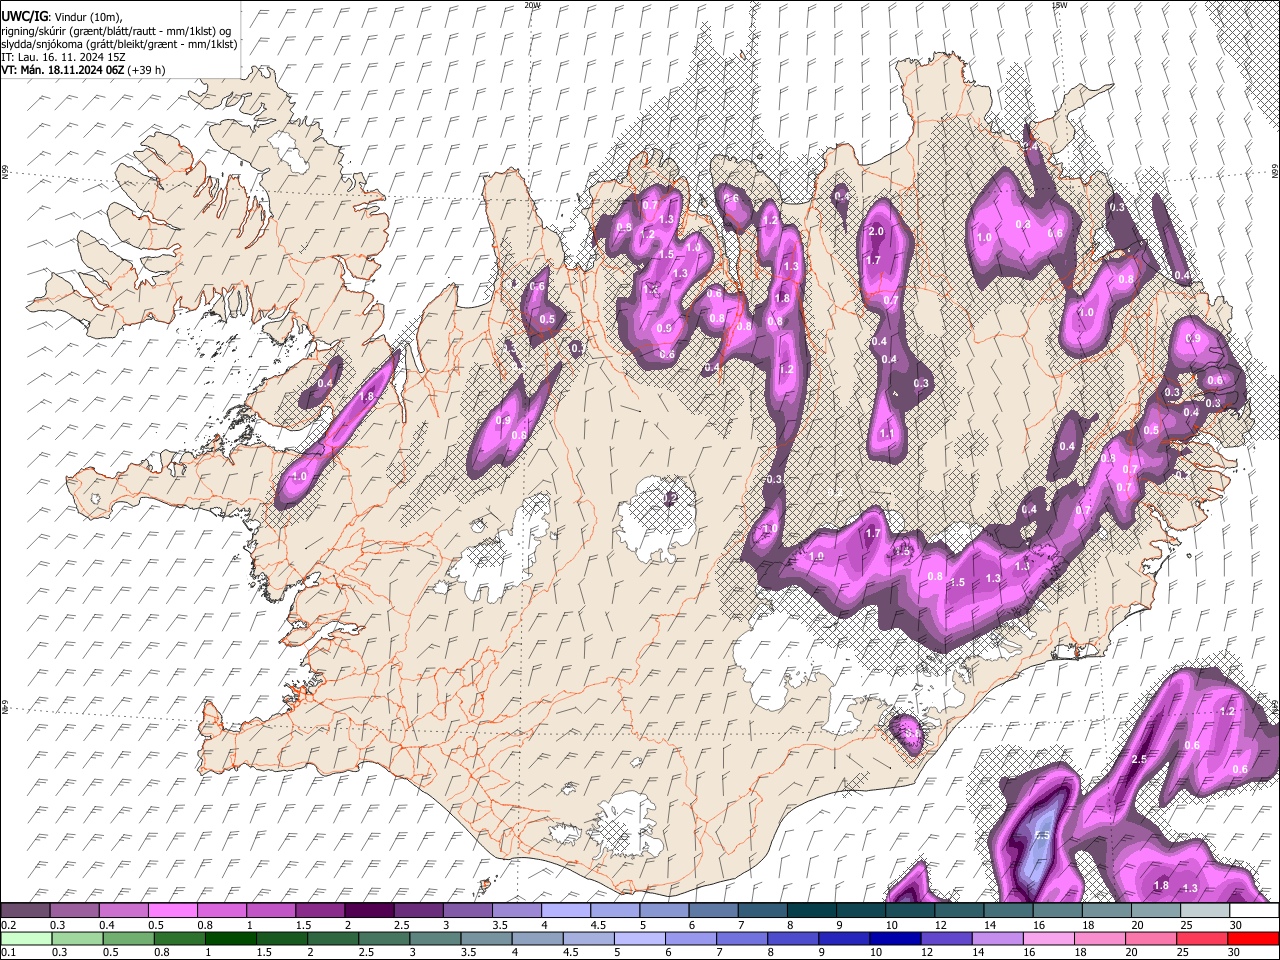Image resolution: width=1280 pixels, height=960 pixels.
Task: Pick the dark mauve 0.2 swatch in the purple legend row
Action: tap(24, 910)
